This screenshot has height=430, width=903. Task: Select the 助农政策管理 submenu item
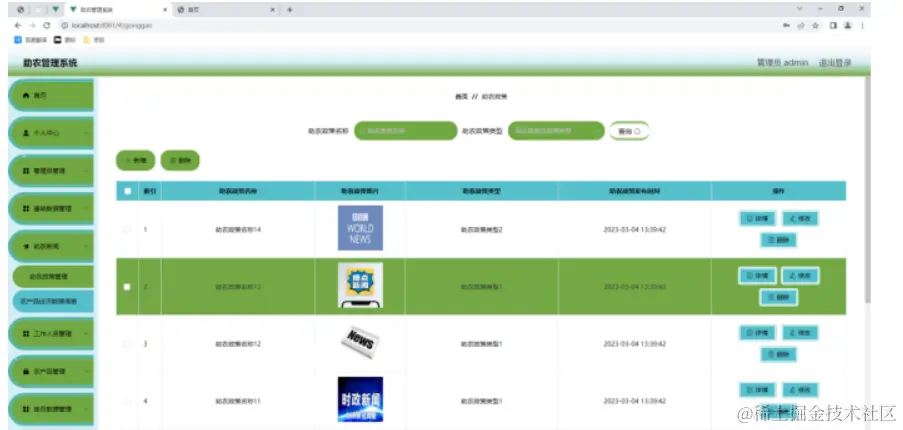click(x=53, y=277)
